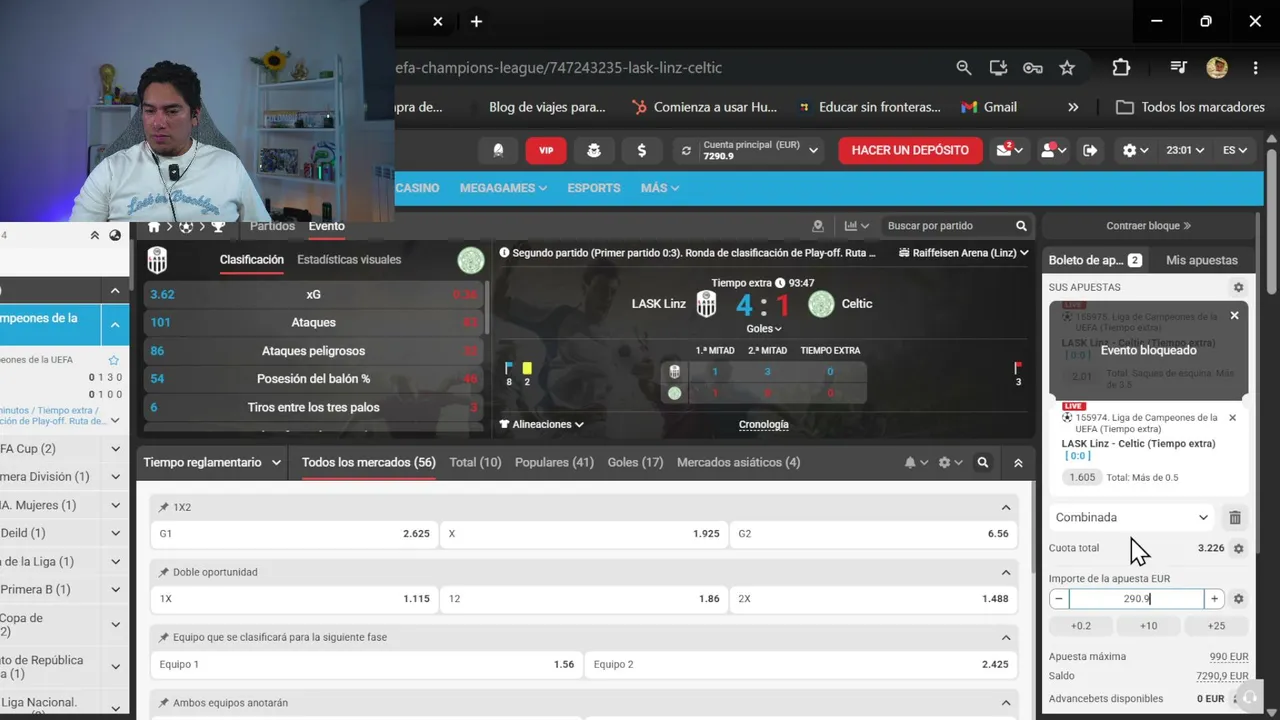The height and width of the screenshot is (720, 1280).
Task: Open the site settings gear in header
Action: point(1135,150)
